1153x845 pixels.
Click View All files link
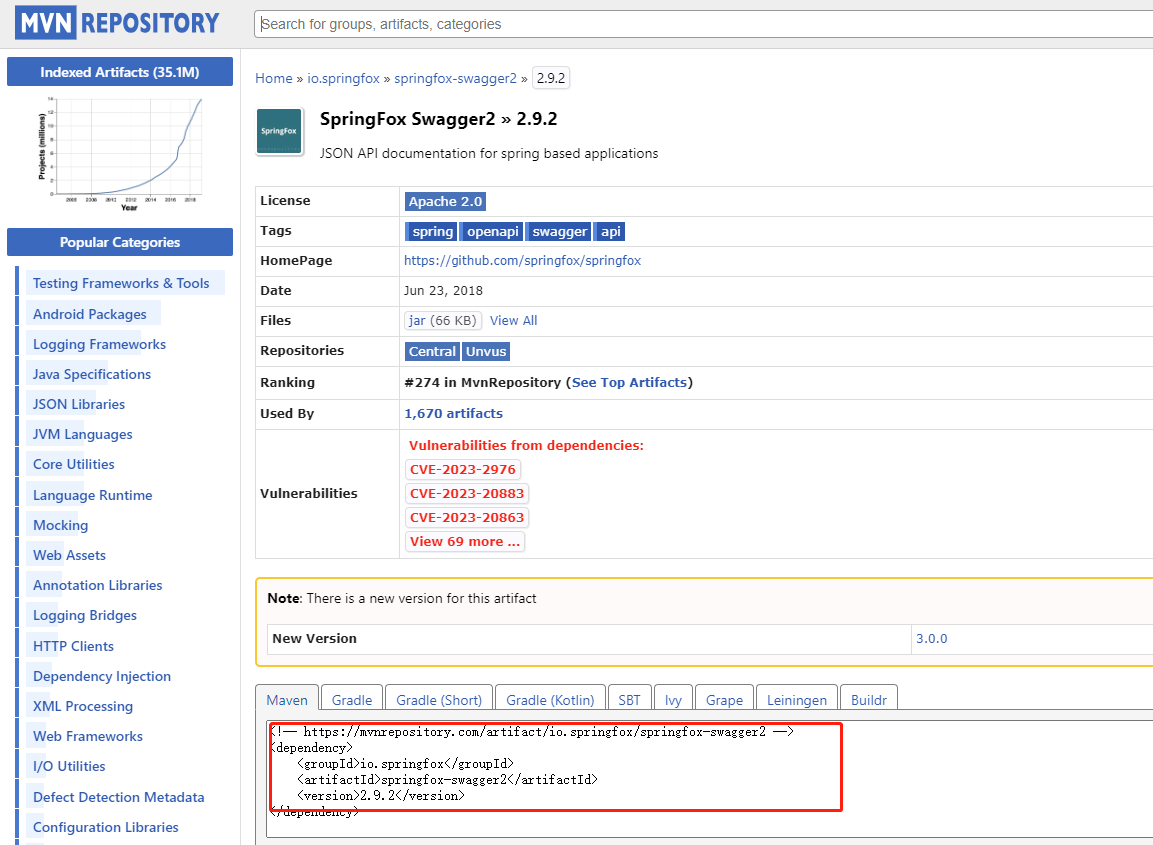[x=513, y=321]
